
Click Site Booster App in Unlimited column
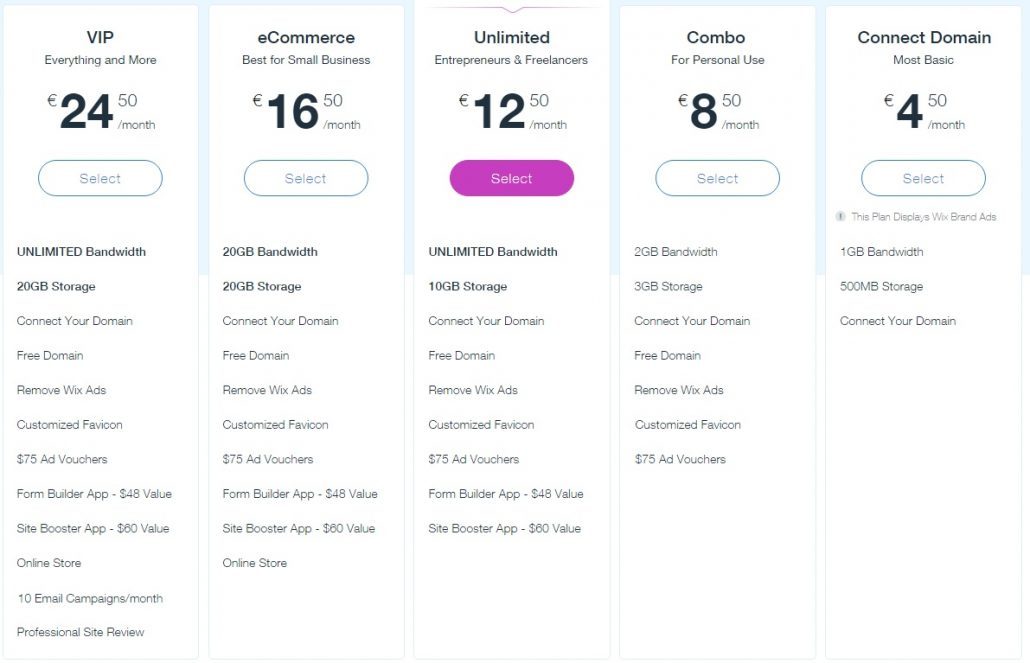[504, 528]
